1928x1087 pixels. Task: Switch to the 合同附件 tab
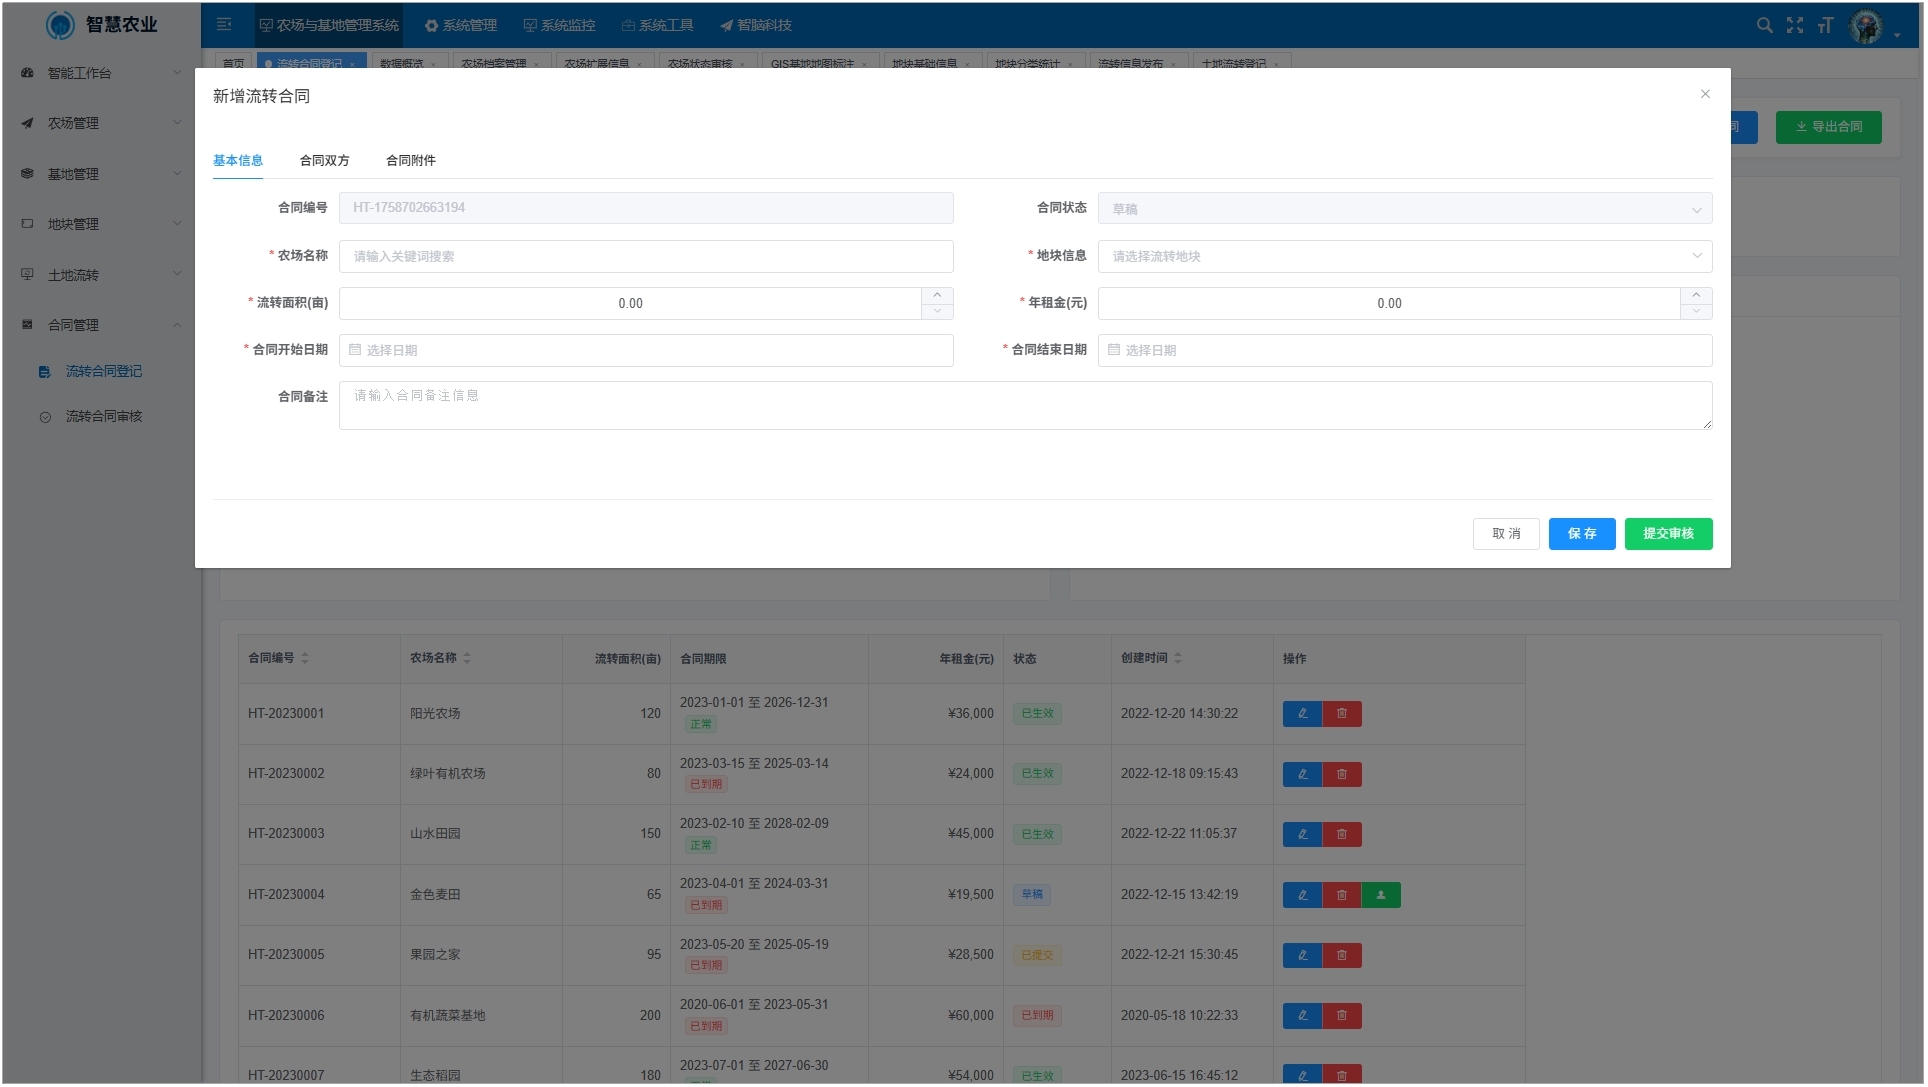[410, 161]
